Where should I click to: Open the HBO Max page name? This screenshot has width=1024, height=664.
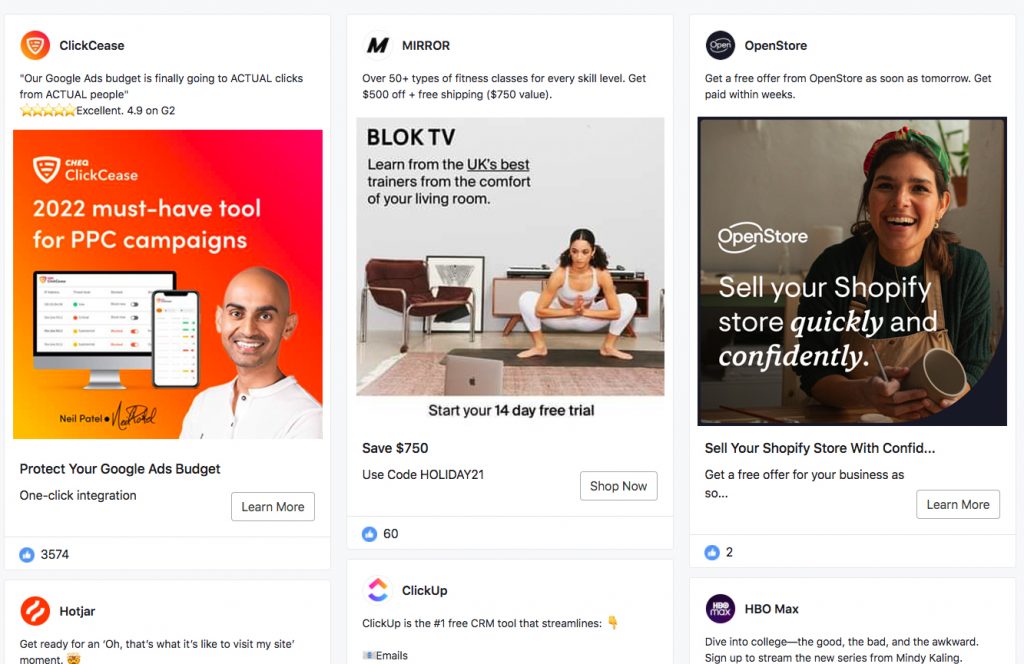point(772,609)
